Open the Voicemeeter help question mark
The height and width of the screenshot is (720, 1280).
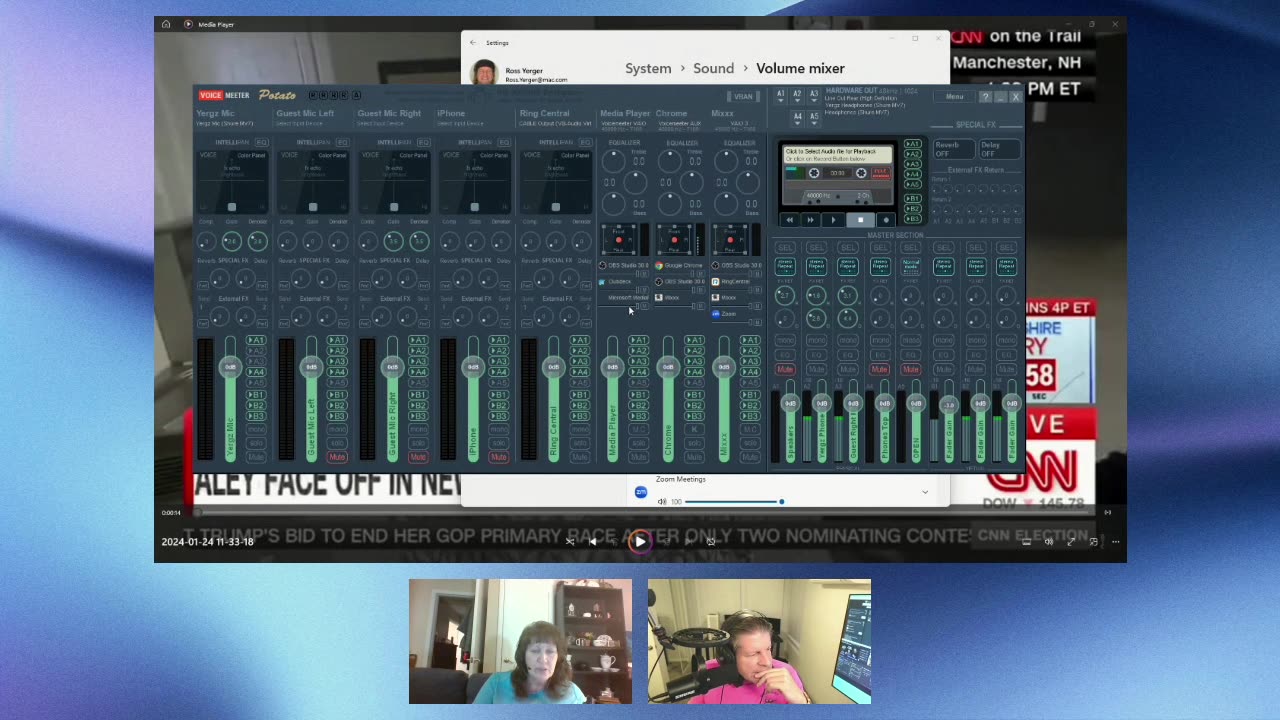[985, 97]
